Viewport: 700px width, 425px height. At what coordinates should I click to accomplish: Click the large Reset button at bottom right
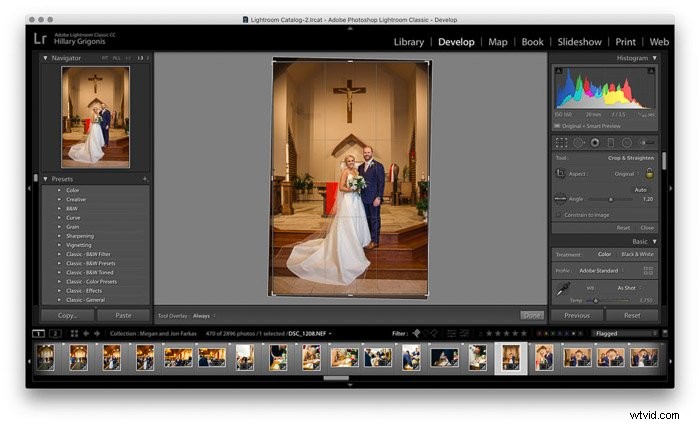[632, 315]
